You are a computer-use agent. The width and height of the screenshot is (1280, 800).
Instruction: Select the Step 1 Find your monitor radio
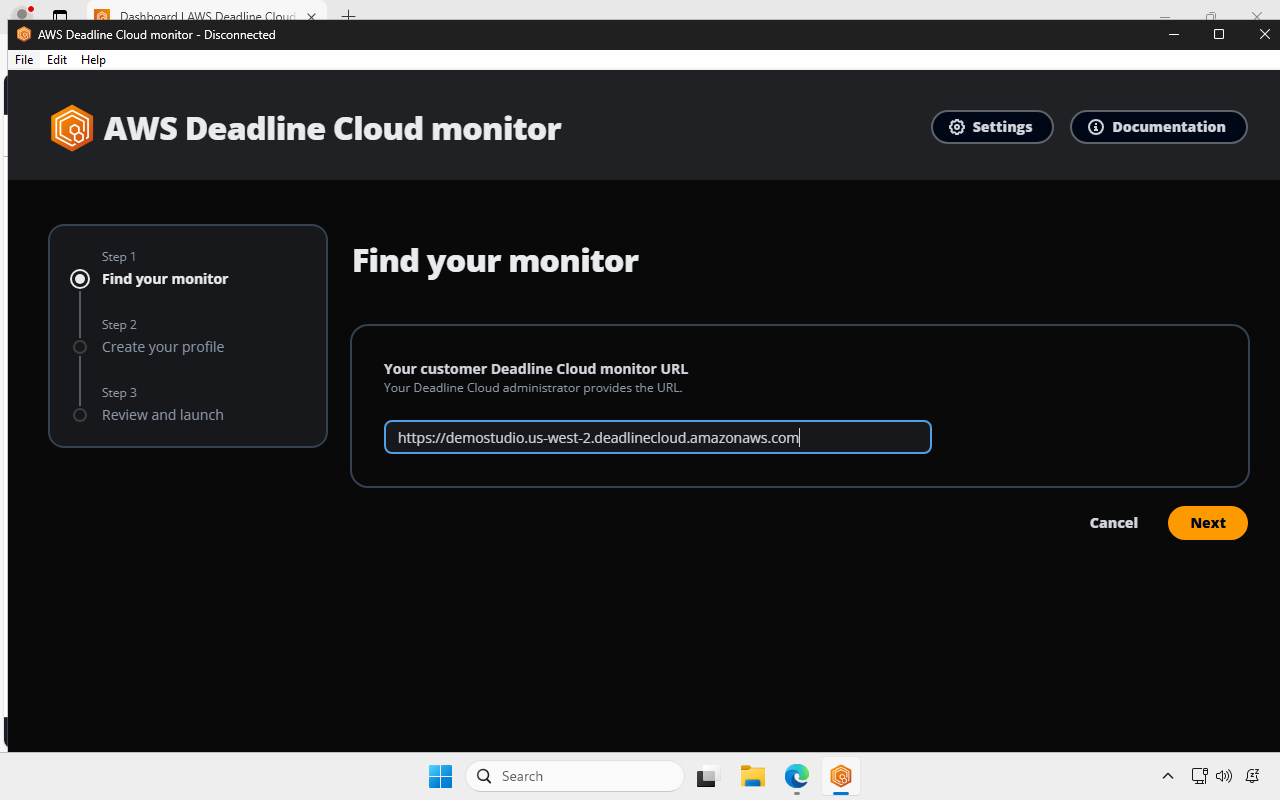point(79,279)
